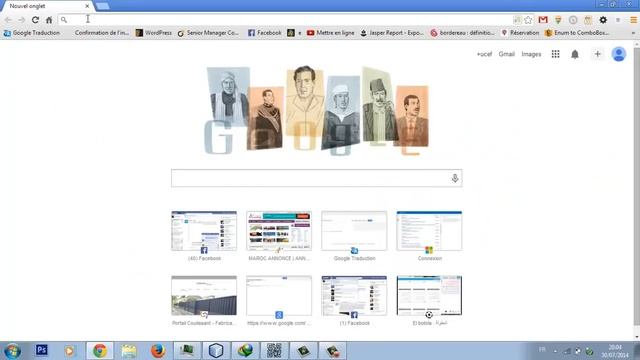640x360 pixels.
Task: Click the grey circle extension icon
Action: coord(573,20)
